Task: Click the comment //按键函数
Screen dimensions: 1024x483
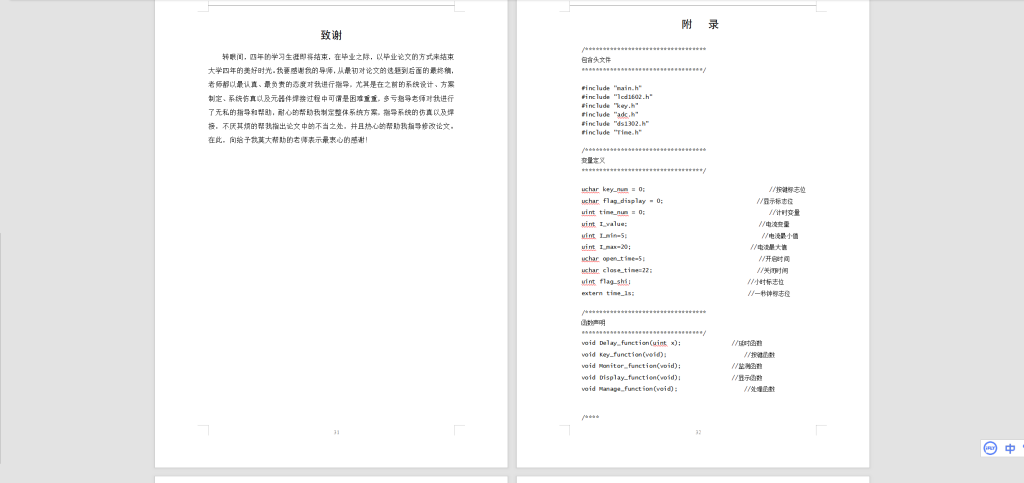Action: 759,355
